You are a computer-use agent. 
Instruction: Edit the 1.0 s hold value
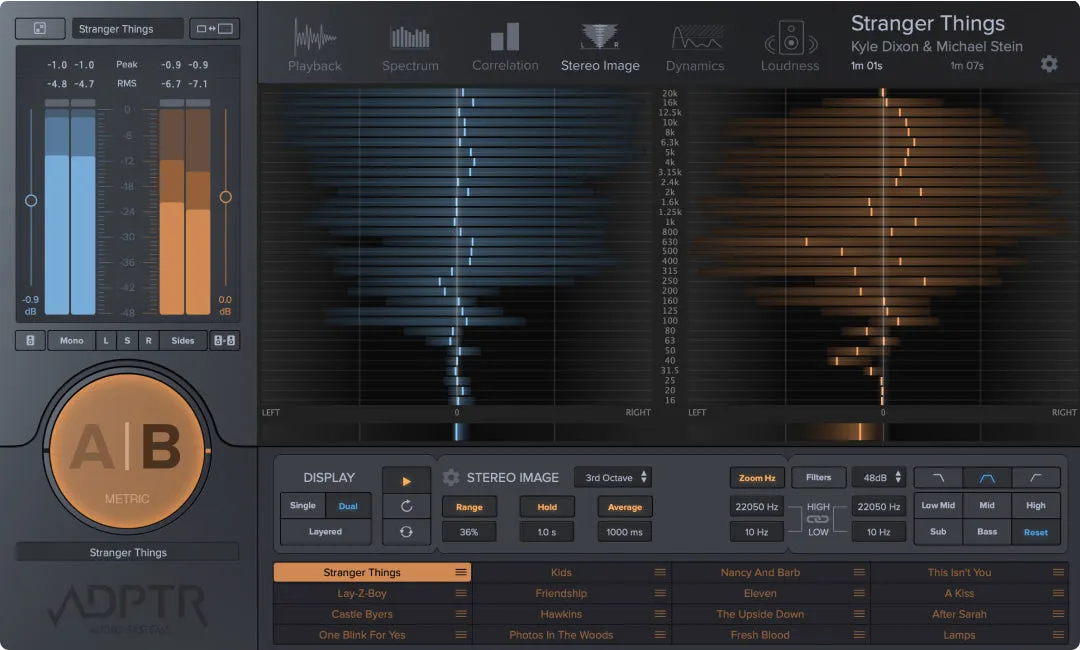coord(547,532)
